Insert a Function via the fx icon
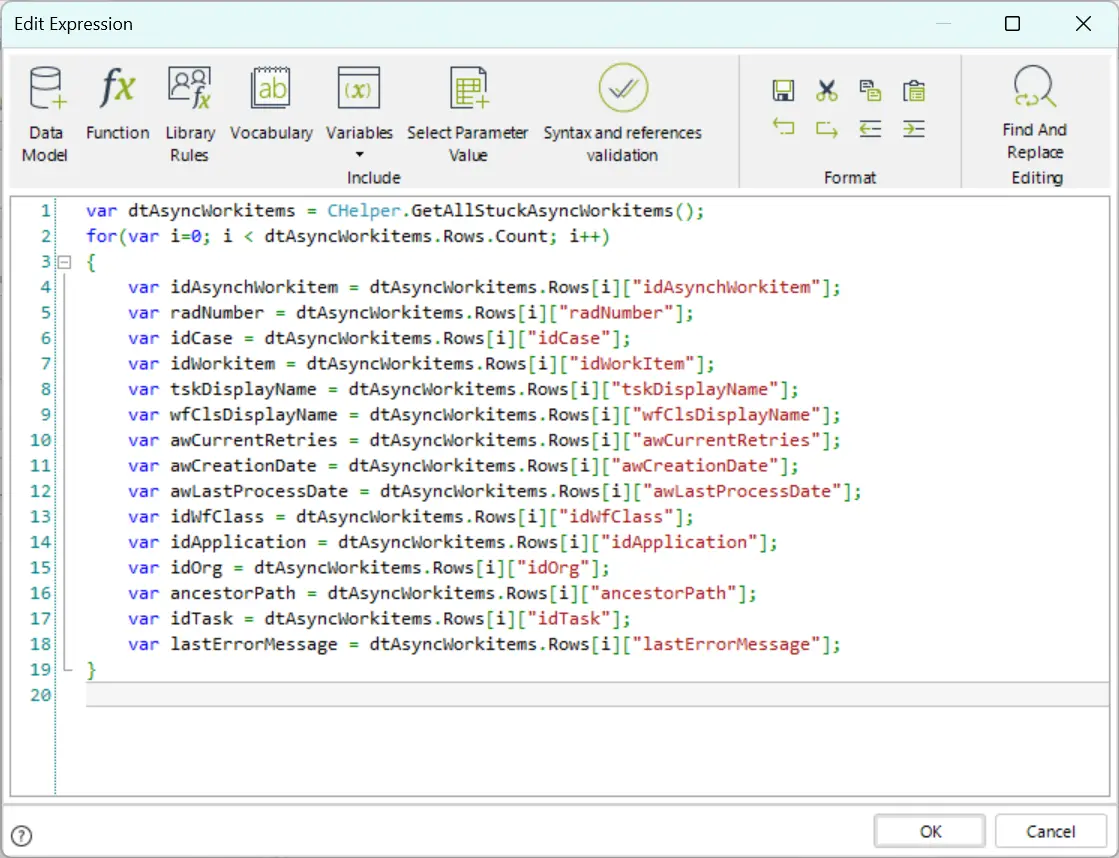 [118, 104]
